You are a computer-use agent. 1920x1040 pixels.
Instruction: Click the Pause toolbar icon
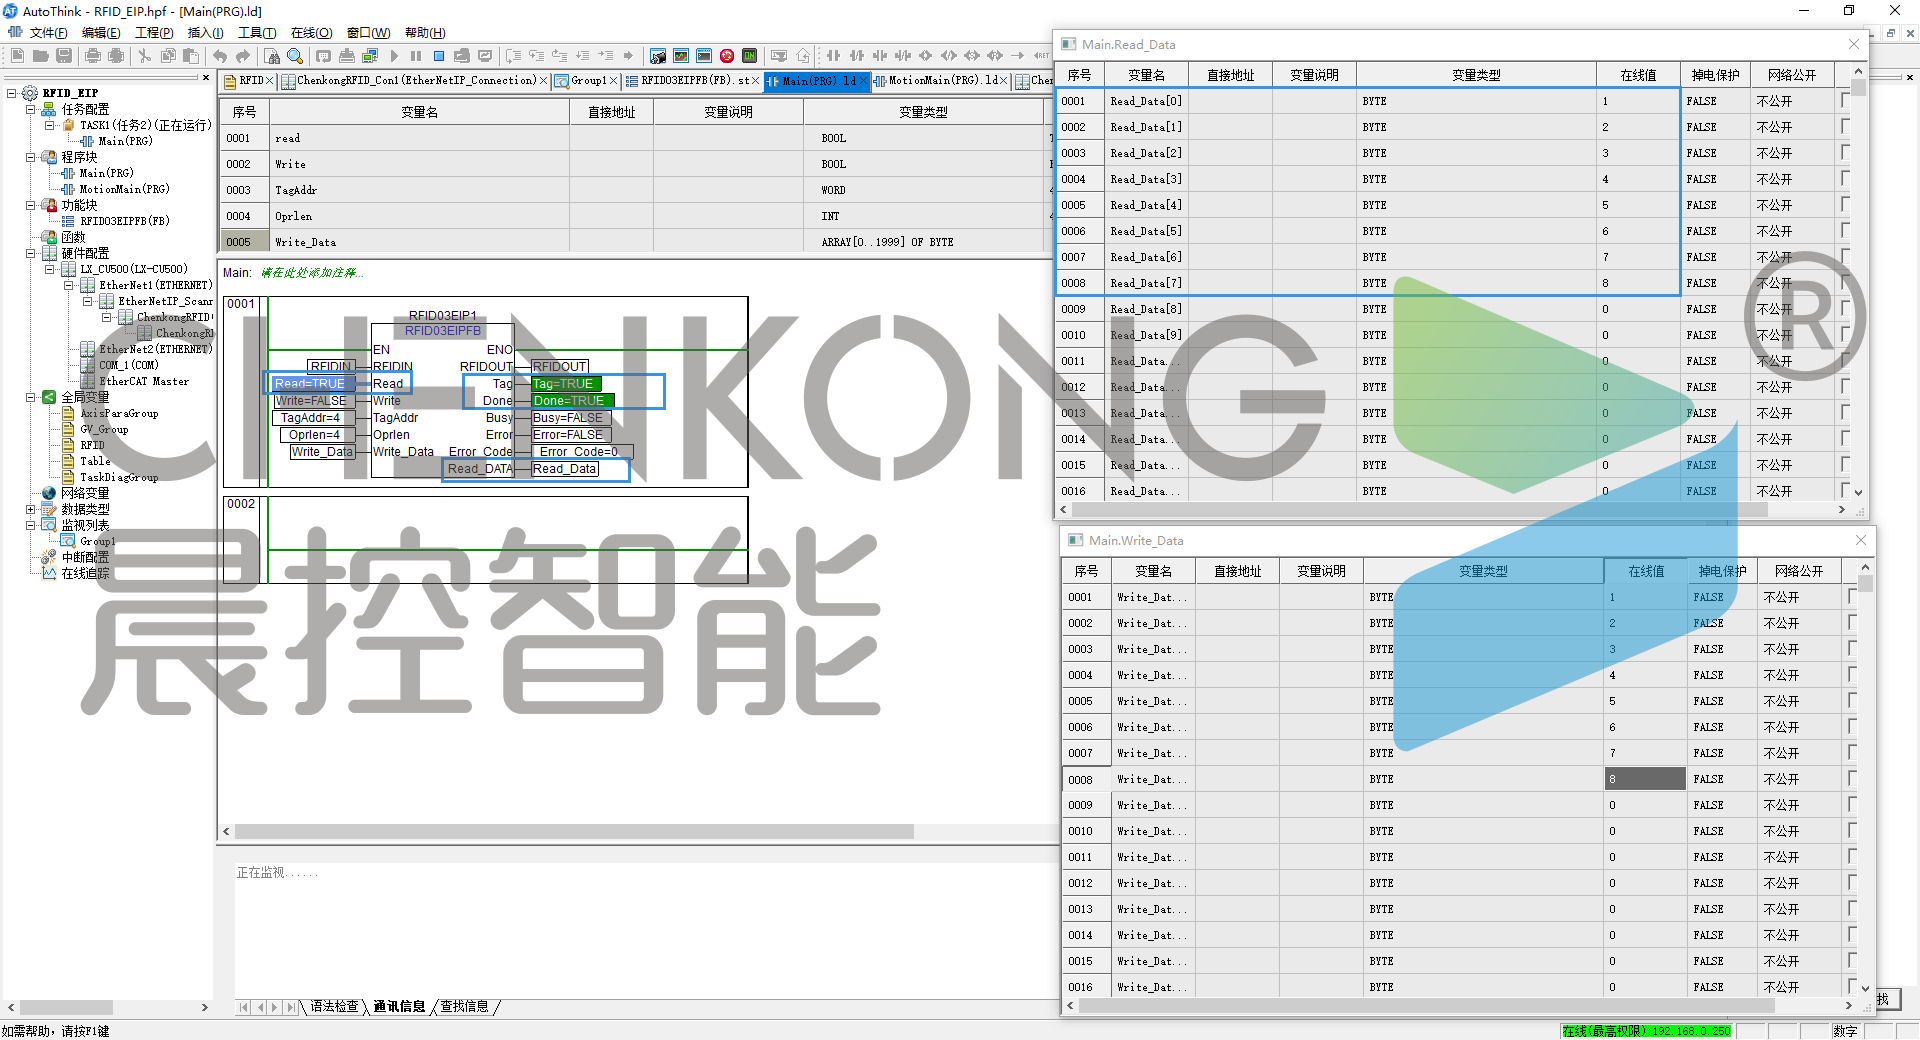[x=416, y=56]
